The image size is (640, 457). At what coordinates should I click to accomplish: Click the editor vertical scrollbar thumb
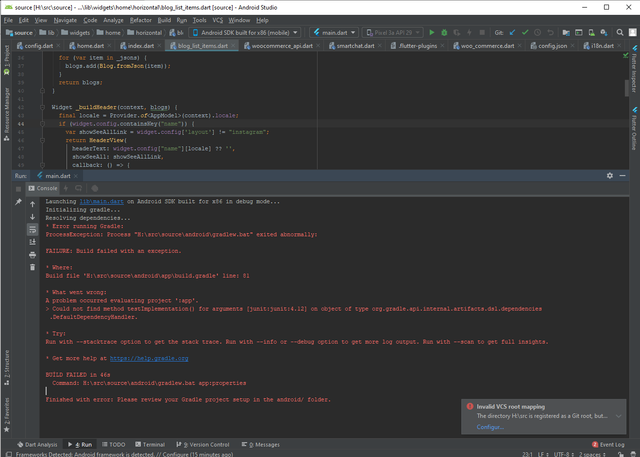point(627,88)
